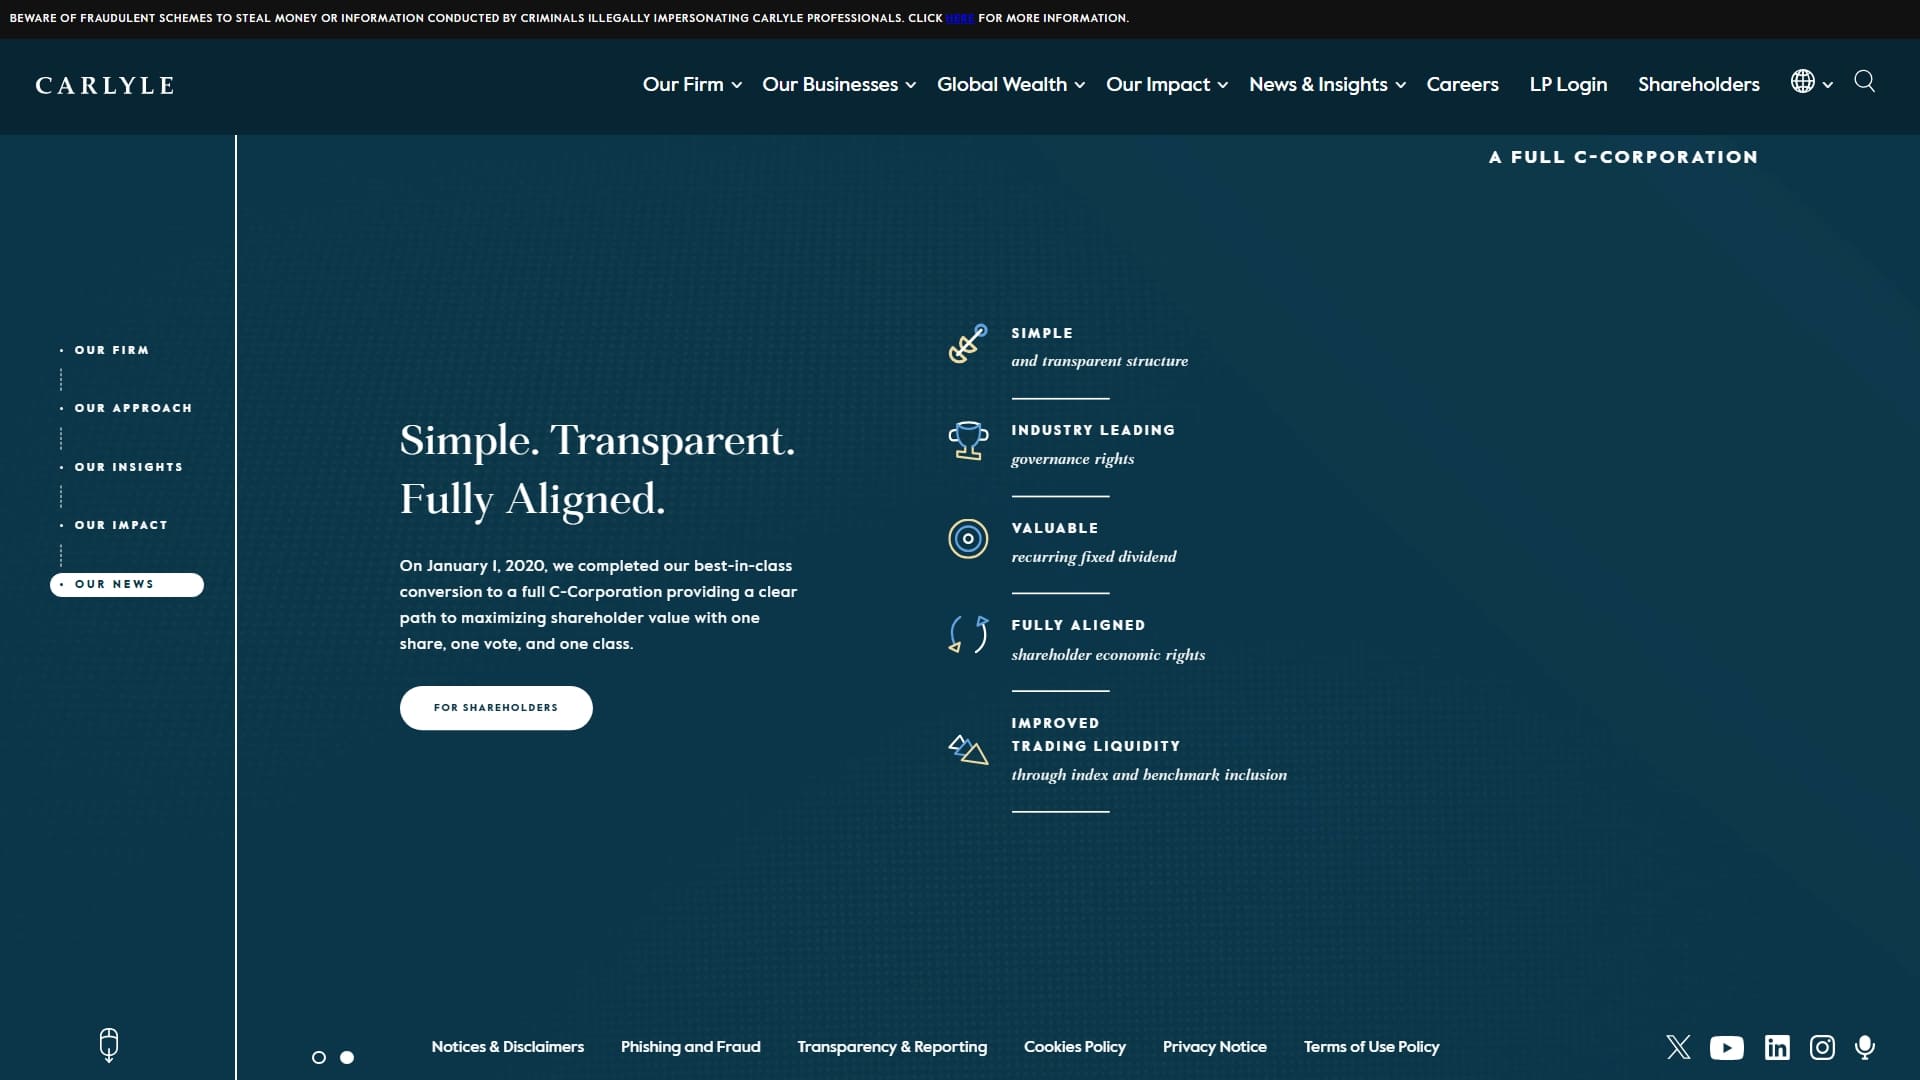
Task: Click the Industry Leading trophy icon
Action: pyautogui.click(x=967, y=441)
